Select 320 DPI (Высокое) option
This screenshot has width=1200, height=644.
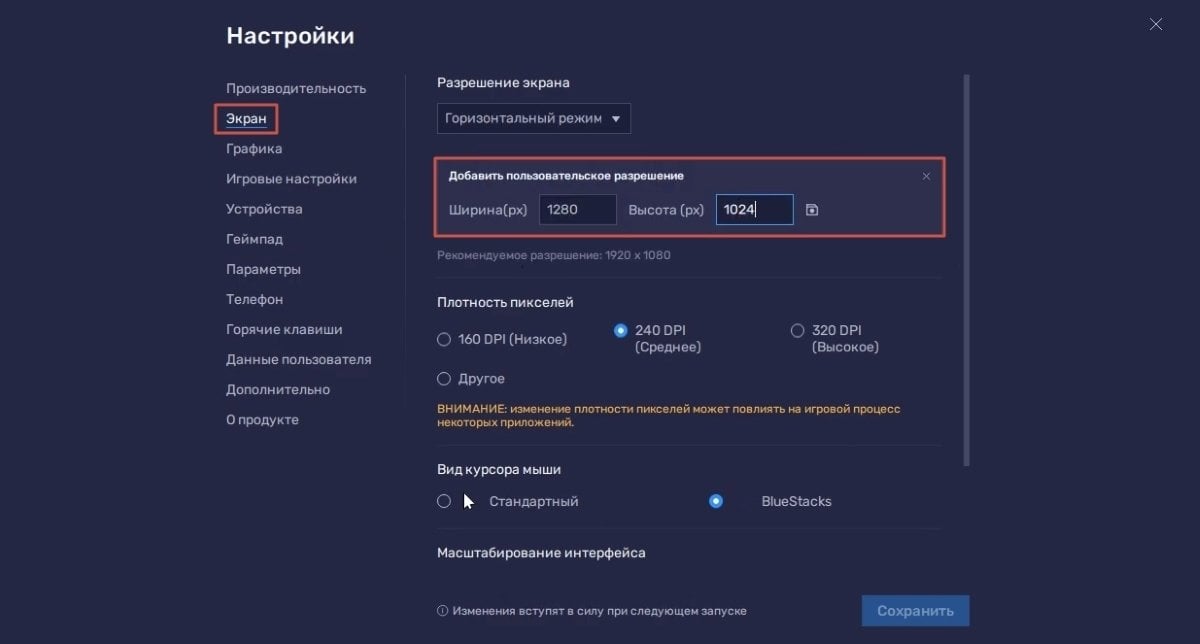point(797,331)
